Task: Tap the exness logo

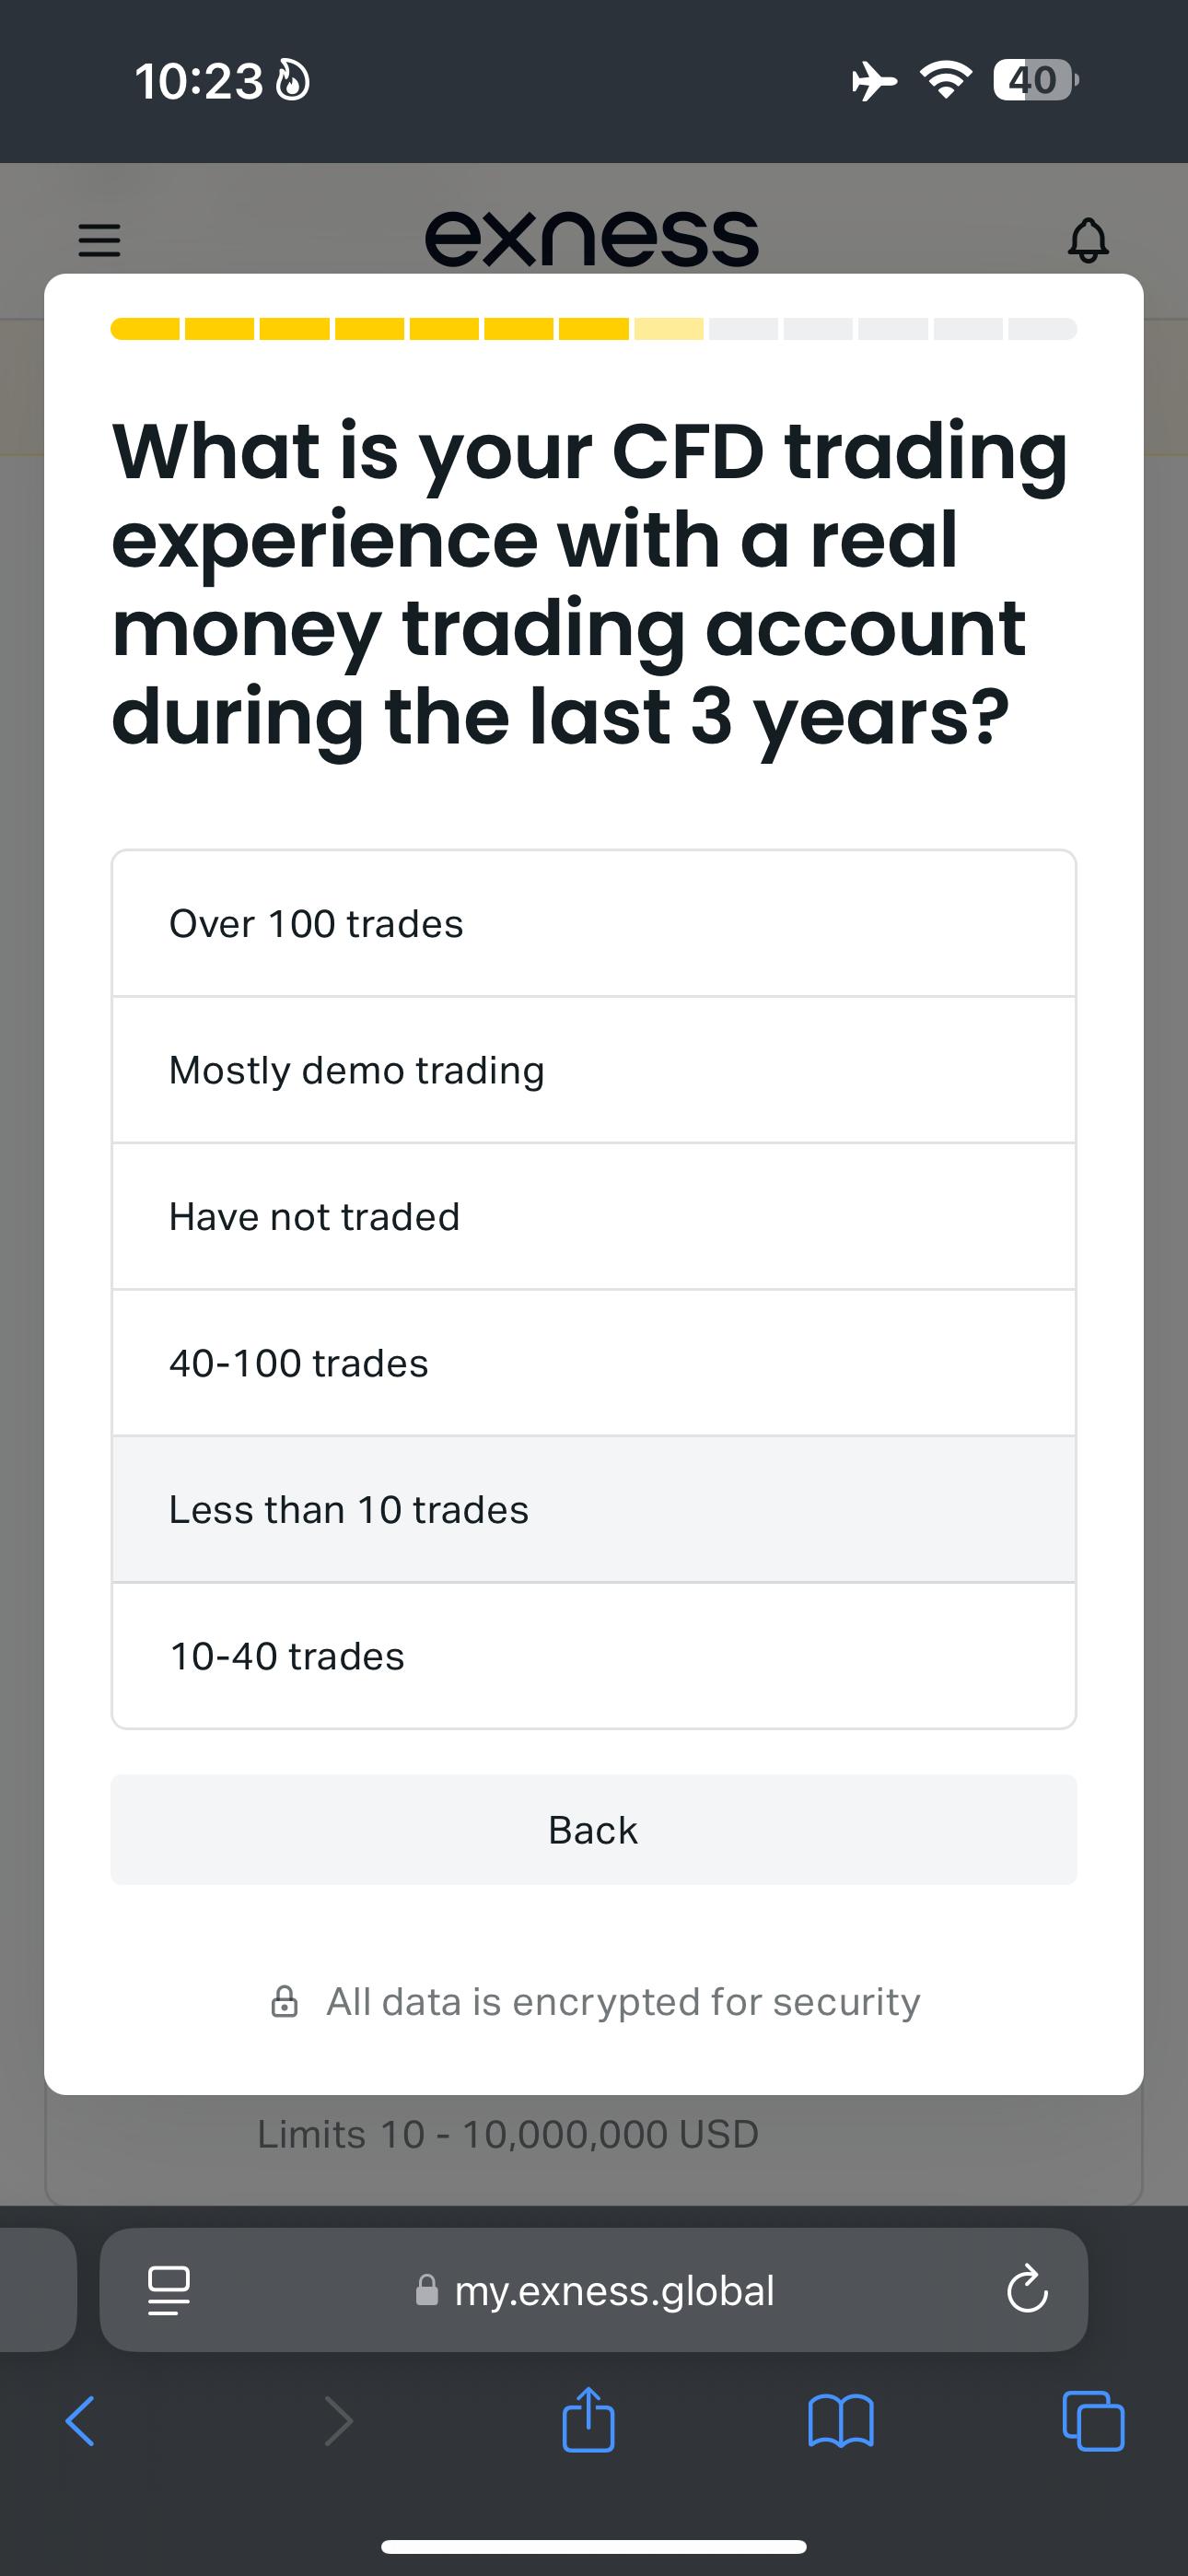Action: tap(592, 238)
